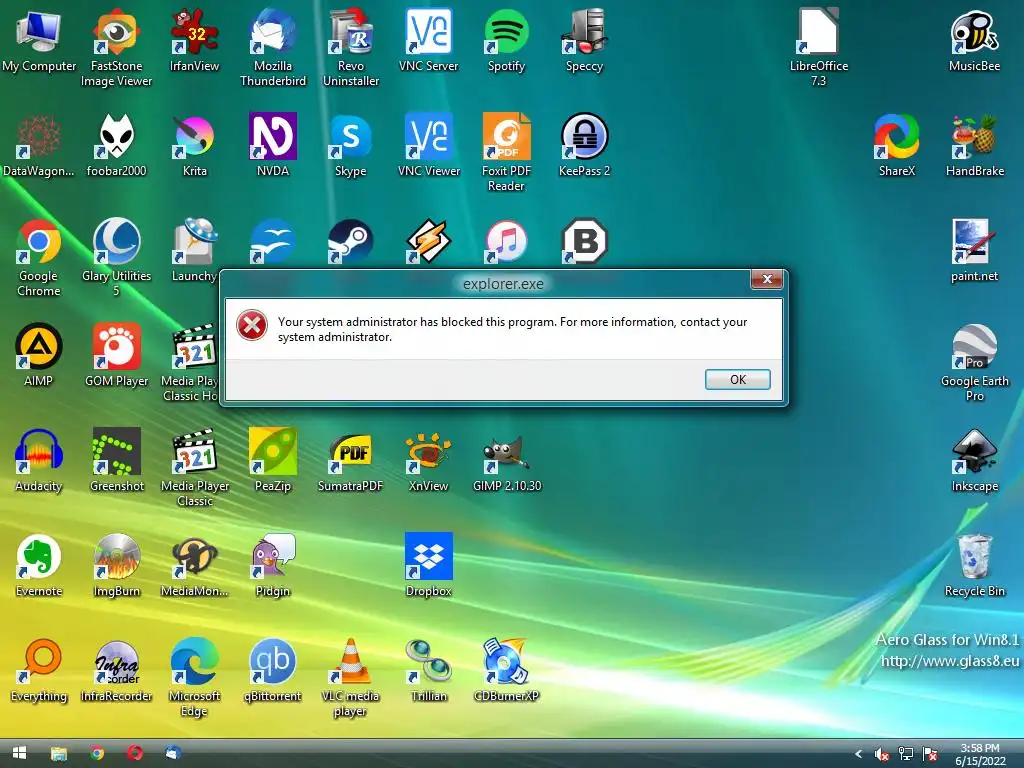Select the IrfanView desktop shortcut

pos(195,40)
